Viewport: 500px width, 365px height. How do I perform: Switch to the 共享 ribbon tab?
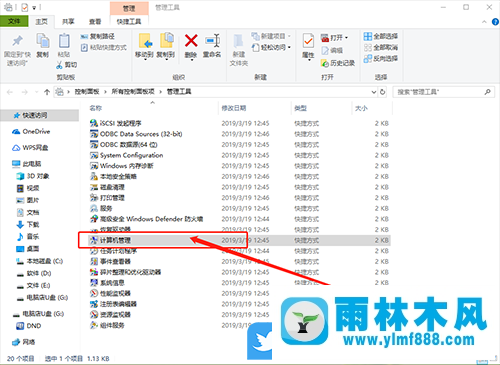click(68, 22)
